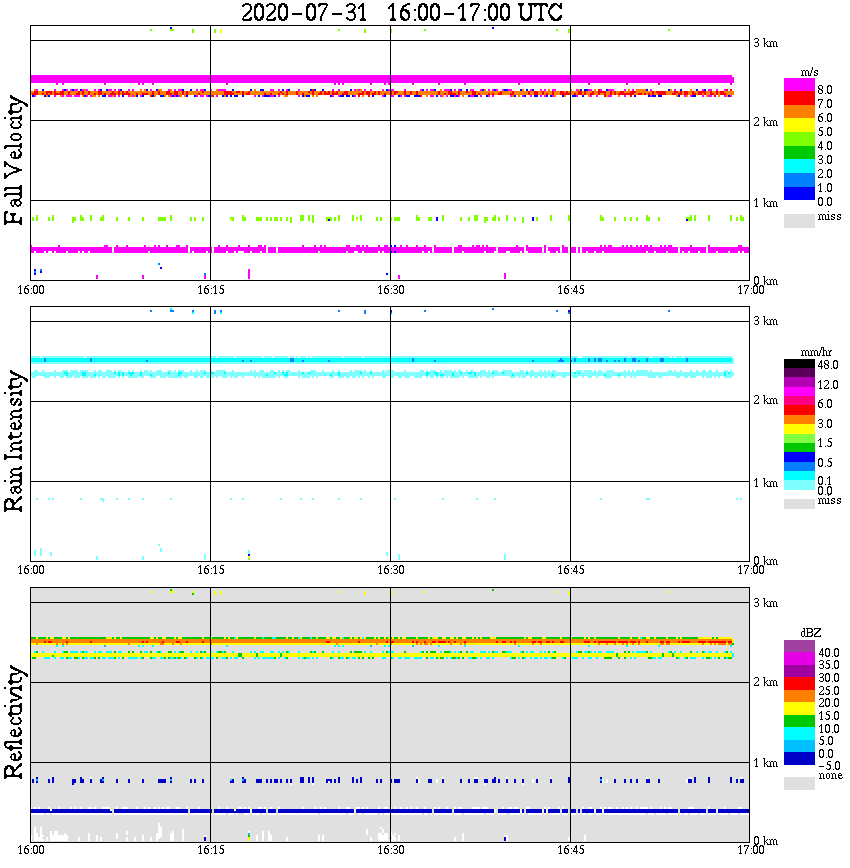Select the yellow swatch in the dBZ legend
Viewport: 850px width, 868px height.
[799, 709]
